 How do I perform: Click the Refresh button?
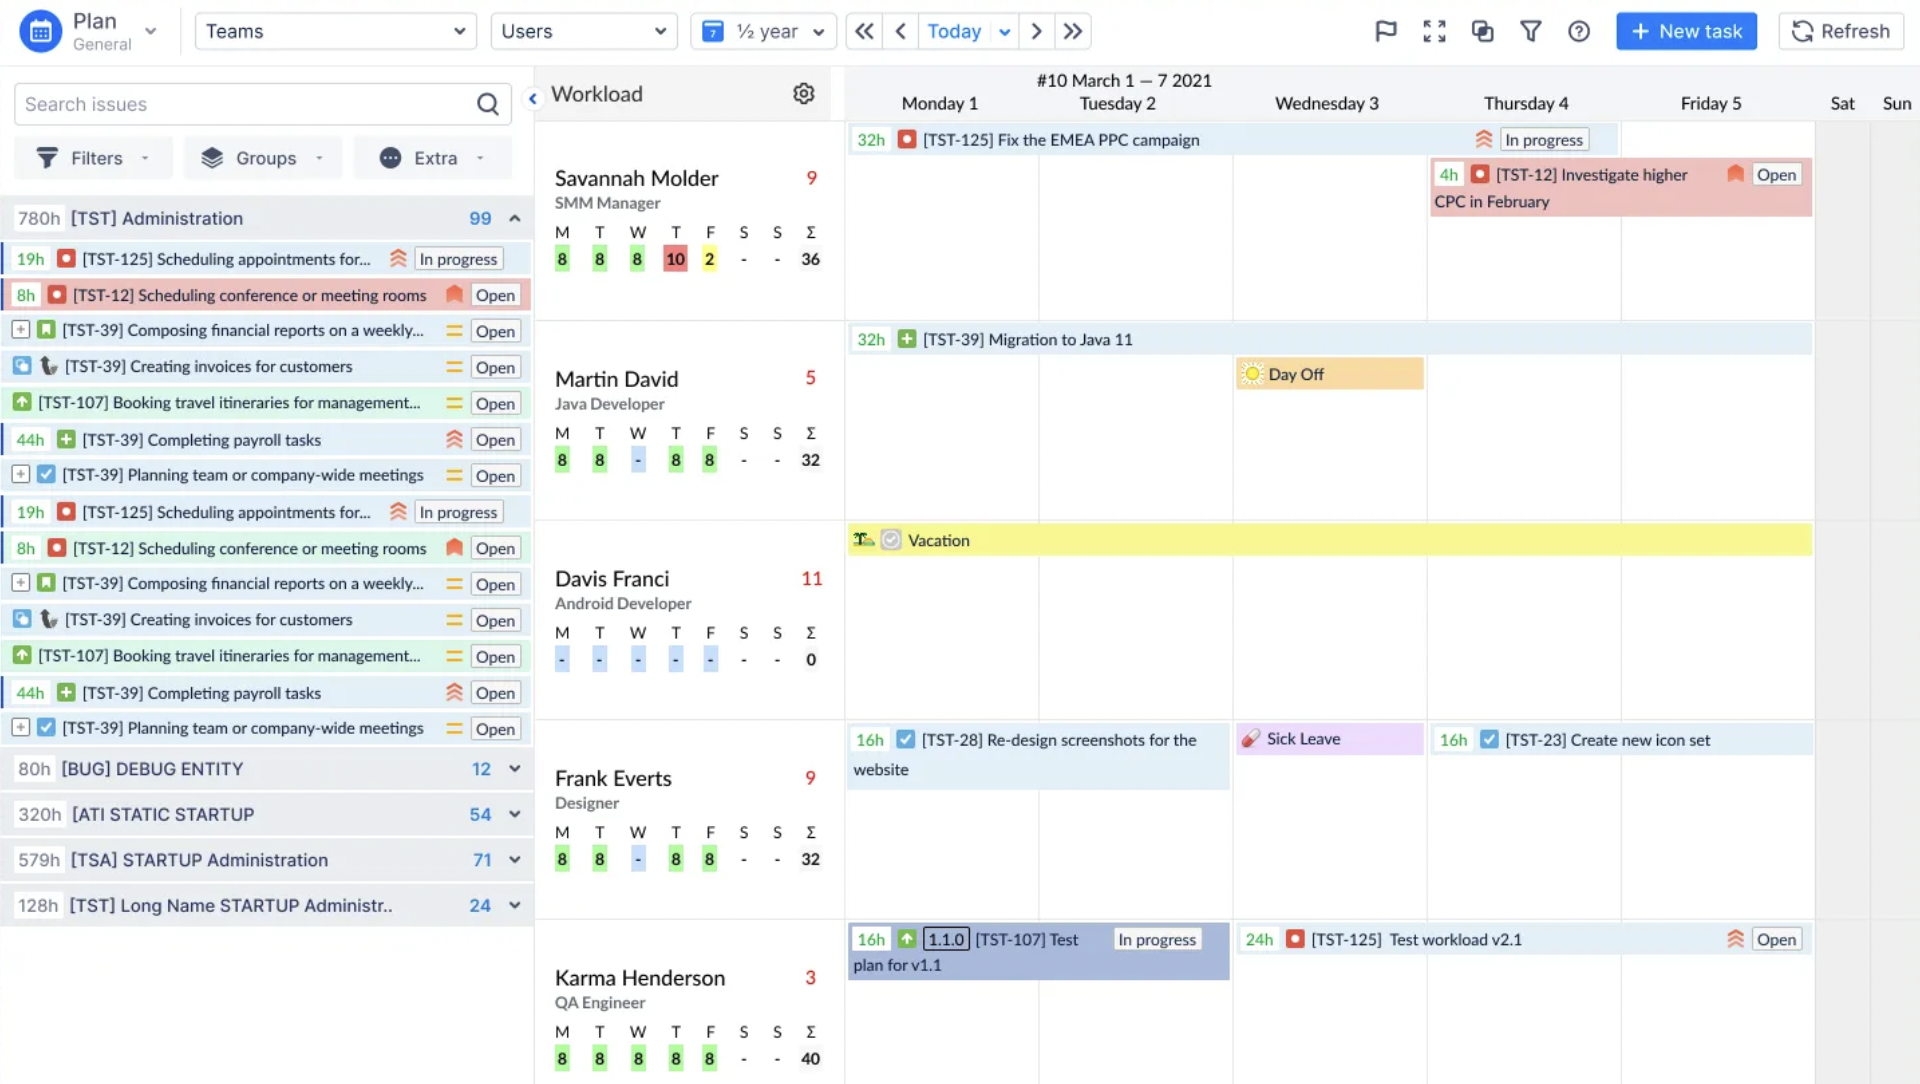(1841, 31)
